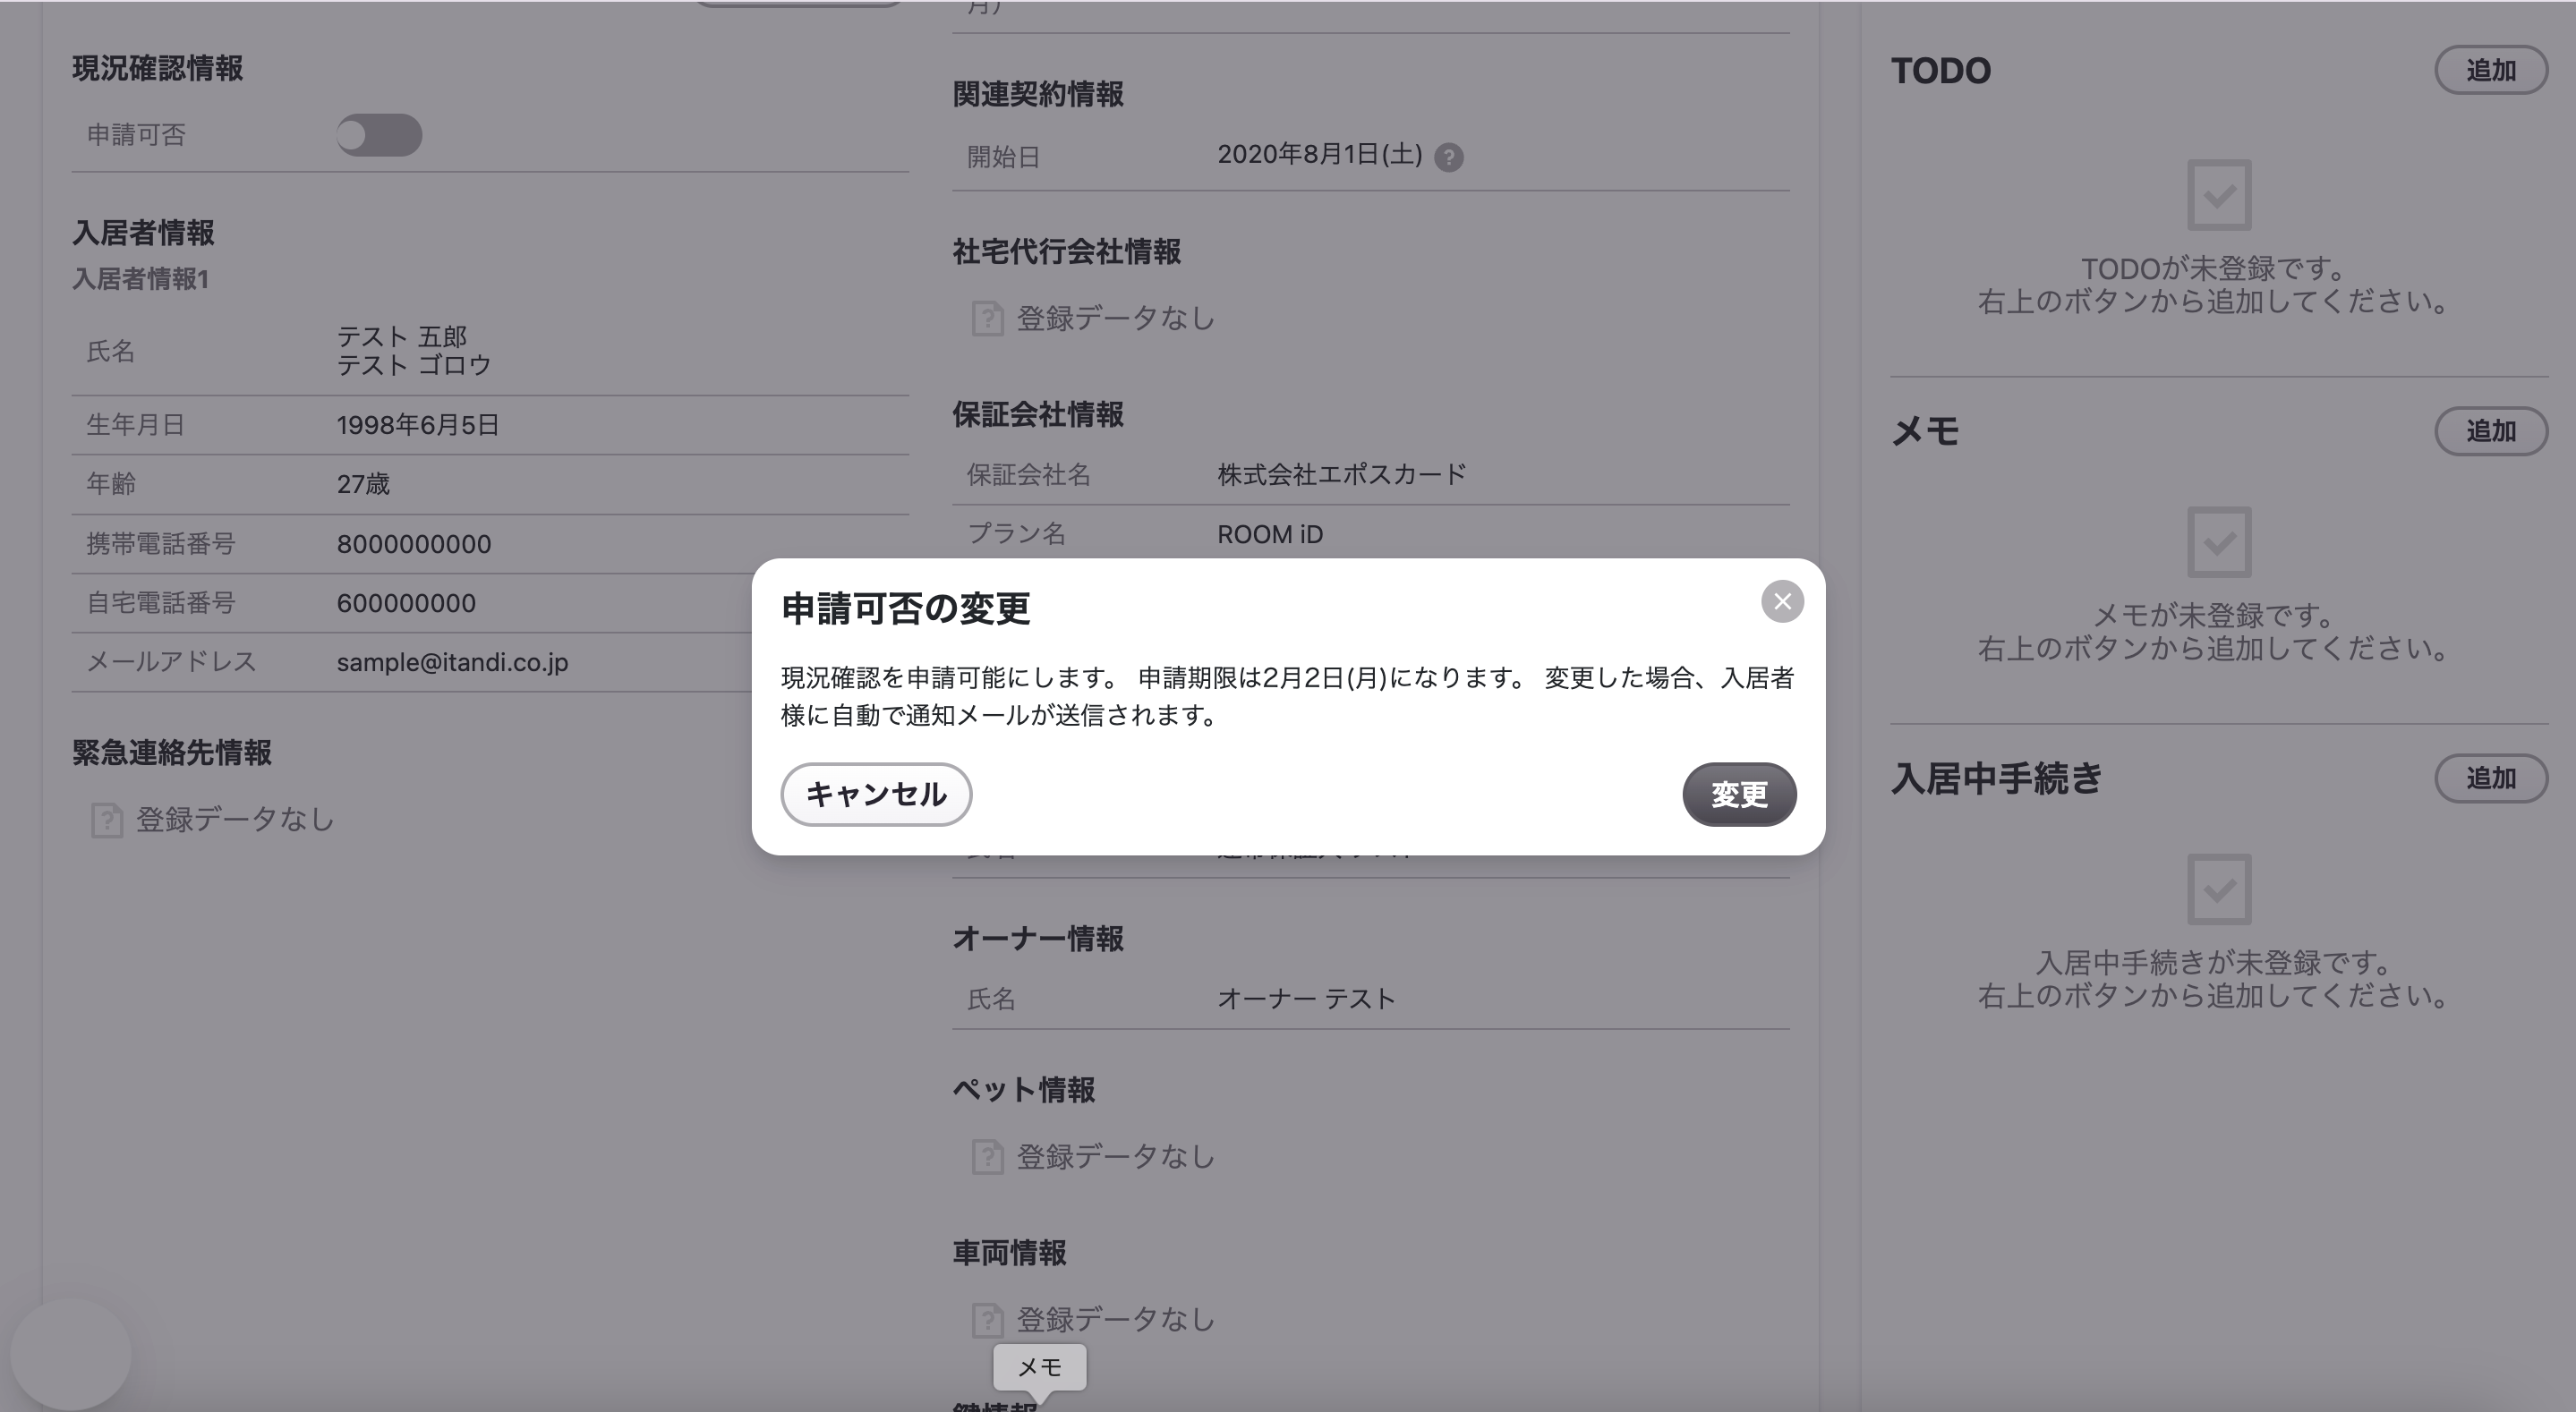Click name テスト 五郎
Screen dimensions: 2576x1412
click(402, 336)
